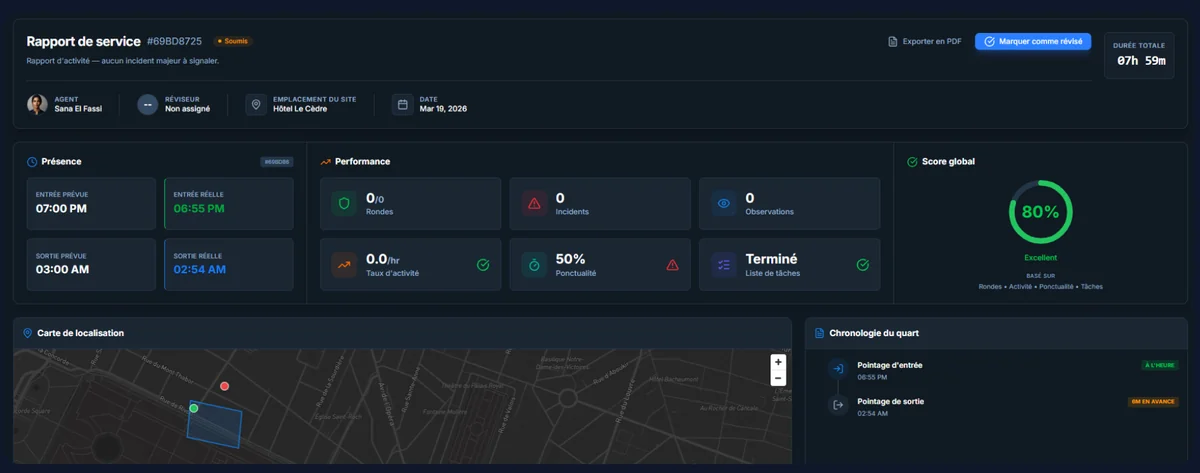Image resolution: width=1200 pixels, height=473 pixels.
Task: Click the calendar icon next to the date
Action: click(x=402, y=104)
